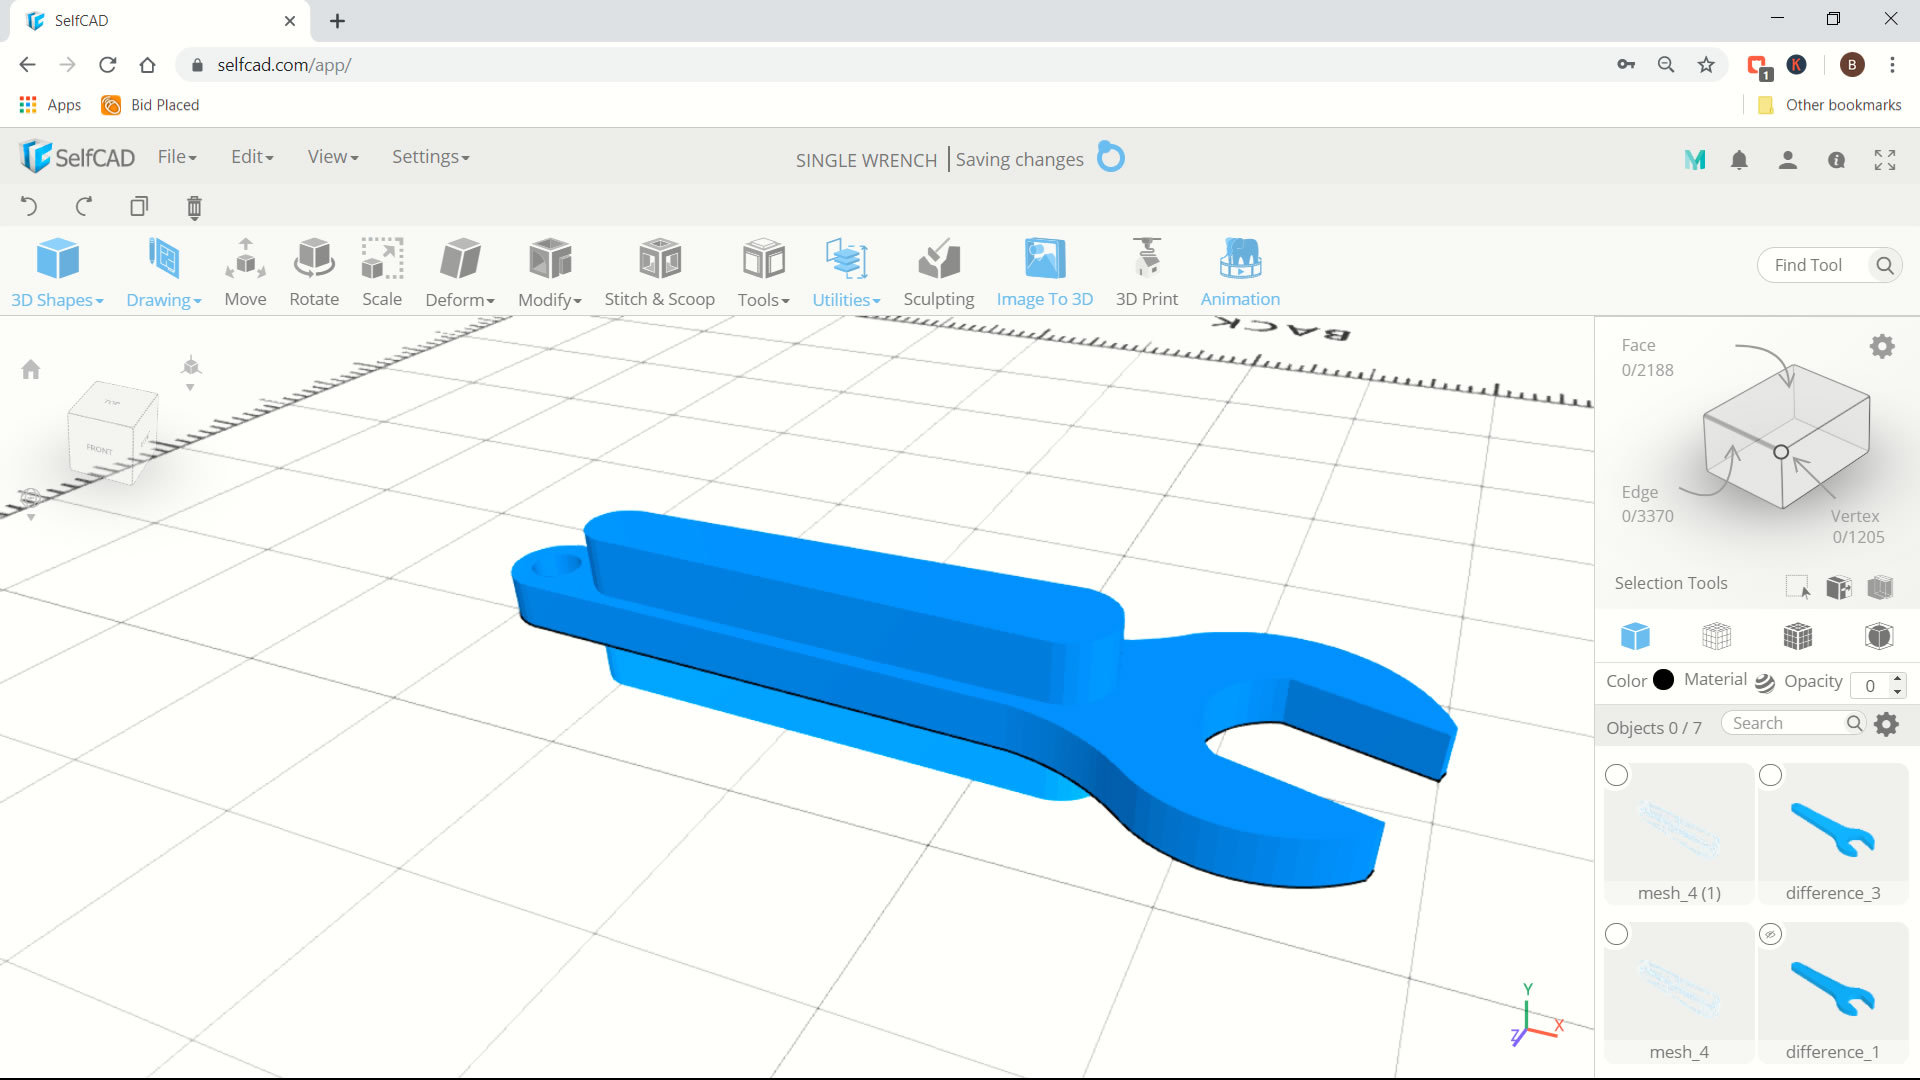
Task: Select multiple-object selection tool icon
Action: tap(1838, 587)
